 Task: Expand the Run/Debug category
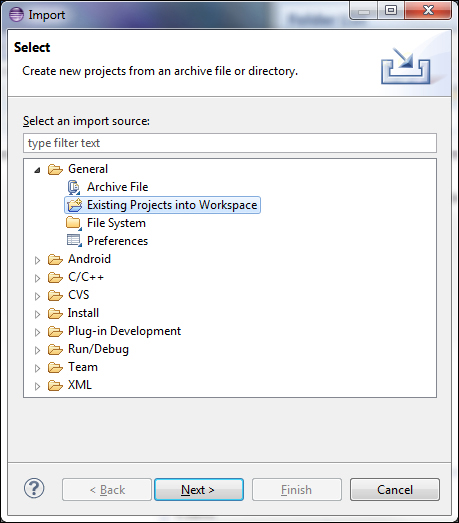click(x=37, y=350)
